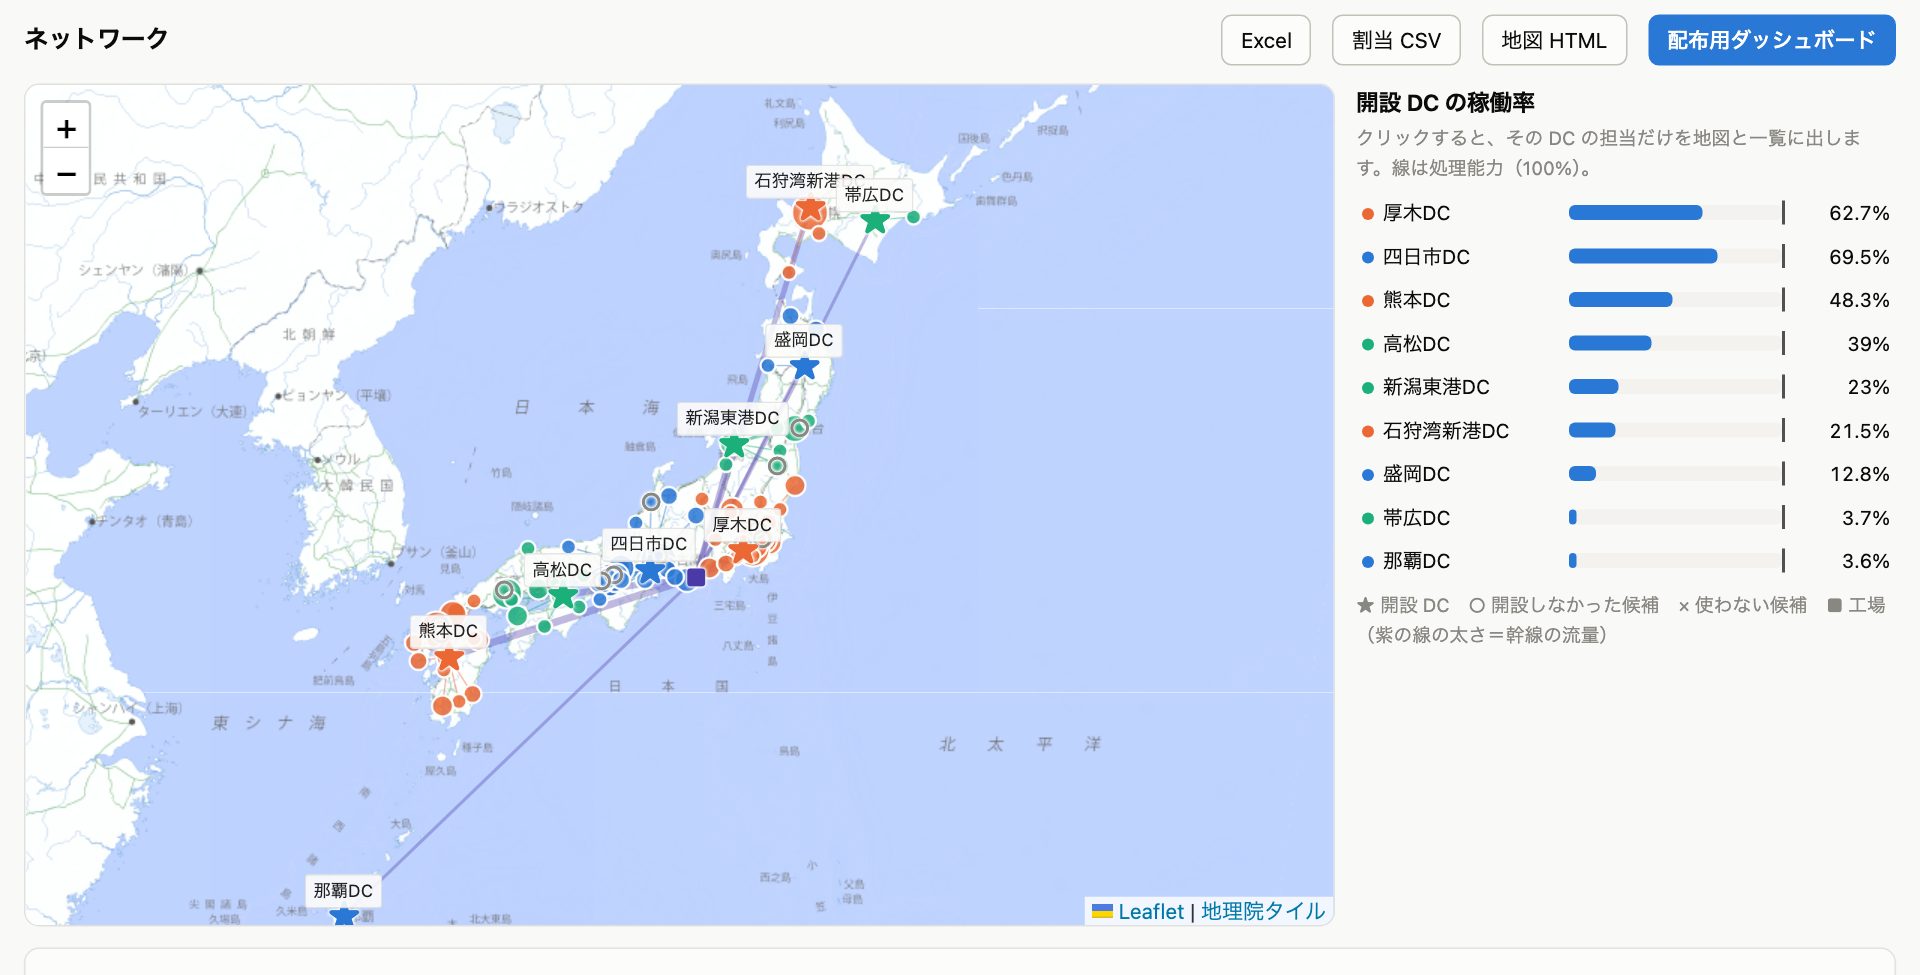
Task: Click the 新潟東港DC green star marker
Action: pyautogui.click(x=734, y=444)
